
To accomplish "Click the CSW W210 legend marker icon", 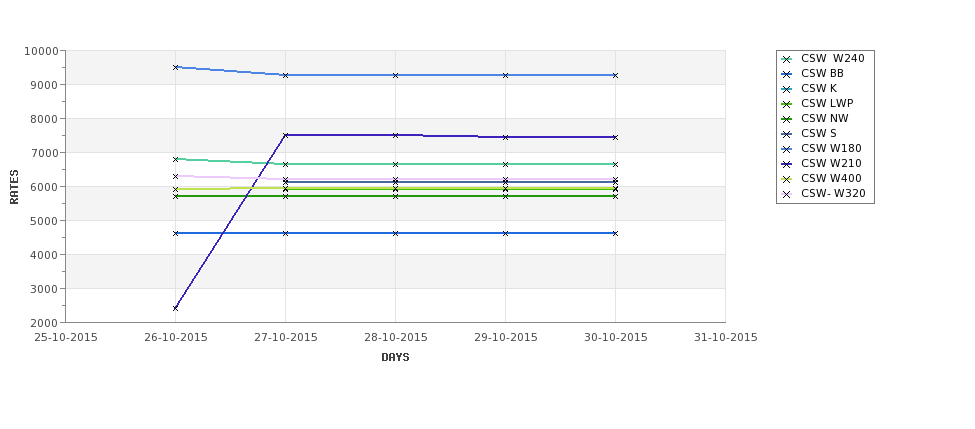I will [786, 164].
